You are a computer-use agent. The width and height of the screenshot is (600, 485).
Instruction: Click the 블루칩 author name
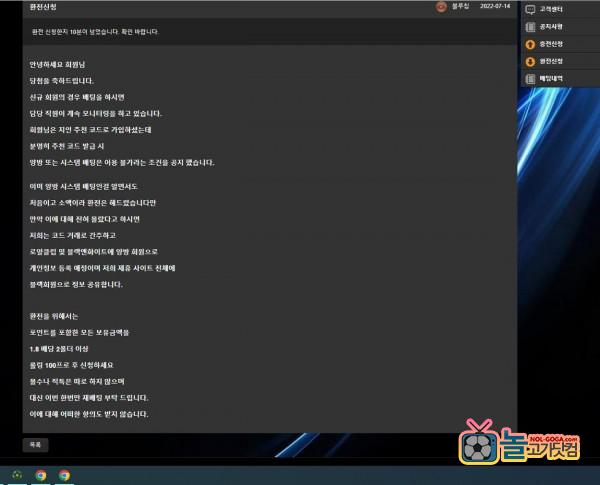[461, 6]
